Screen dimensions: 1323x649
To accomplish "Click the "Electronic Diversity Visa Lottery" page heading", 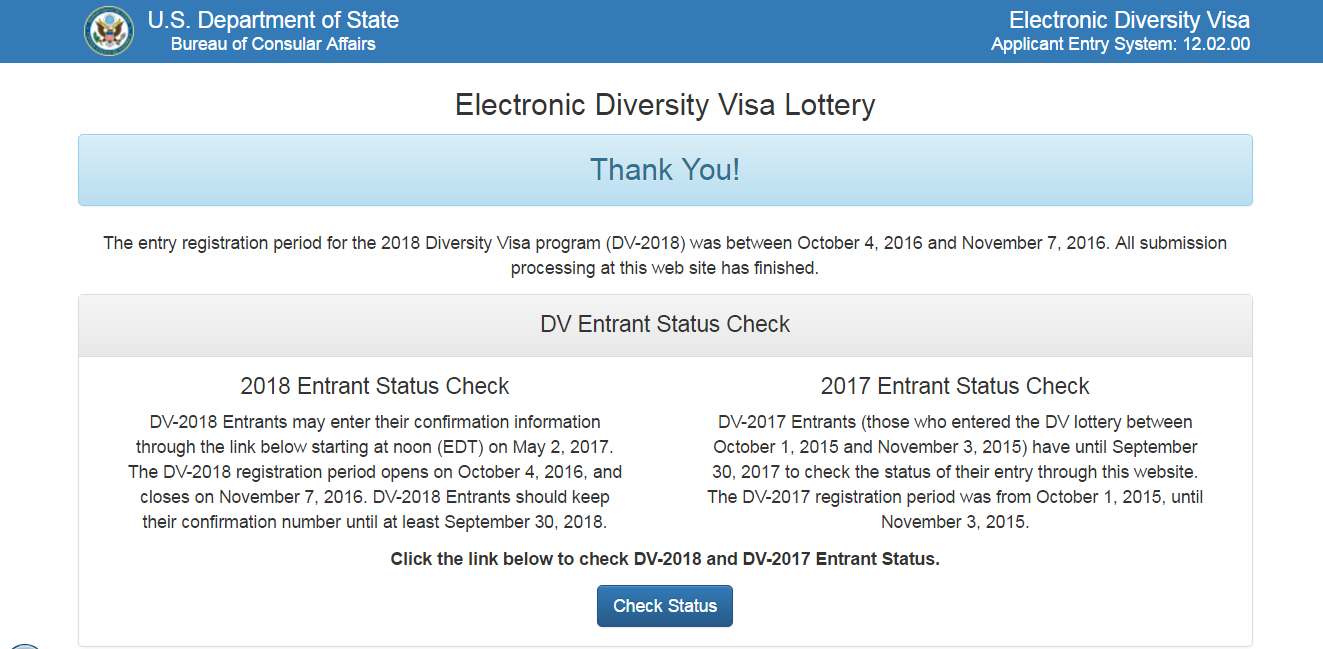I will 665,105.
